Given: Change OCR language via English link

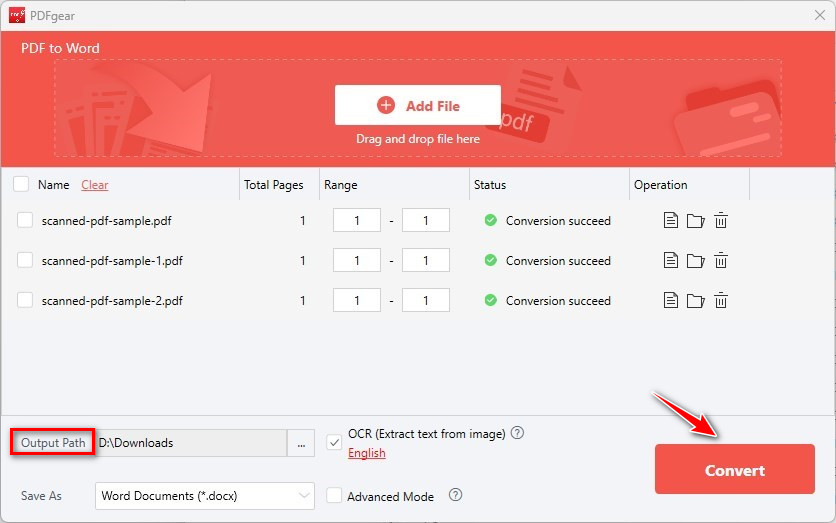Looking at the screenshot, I should (367, 453).
